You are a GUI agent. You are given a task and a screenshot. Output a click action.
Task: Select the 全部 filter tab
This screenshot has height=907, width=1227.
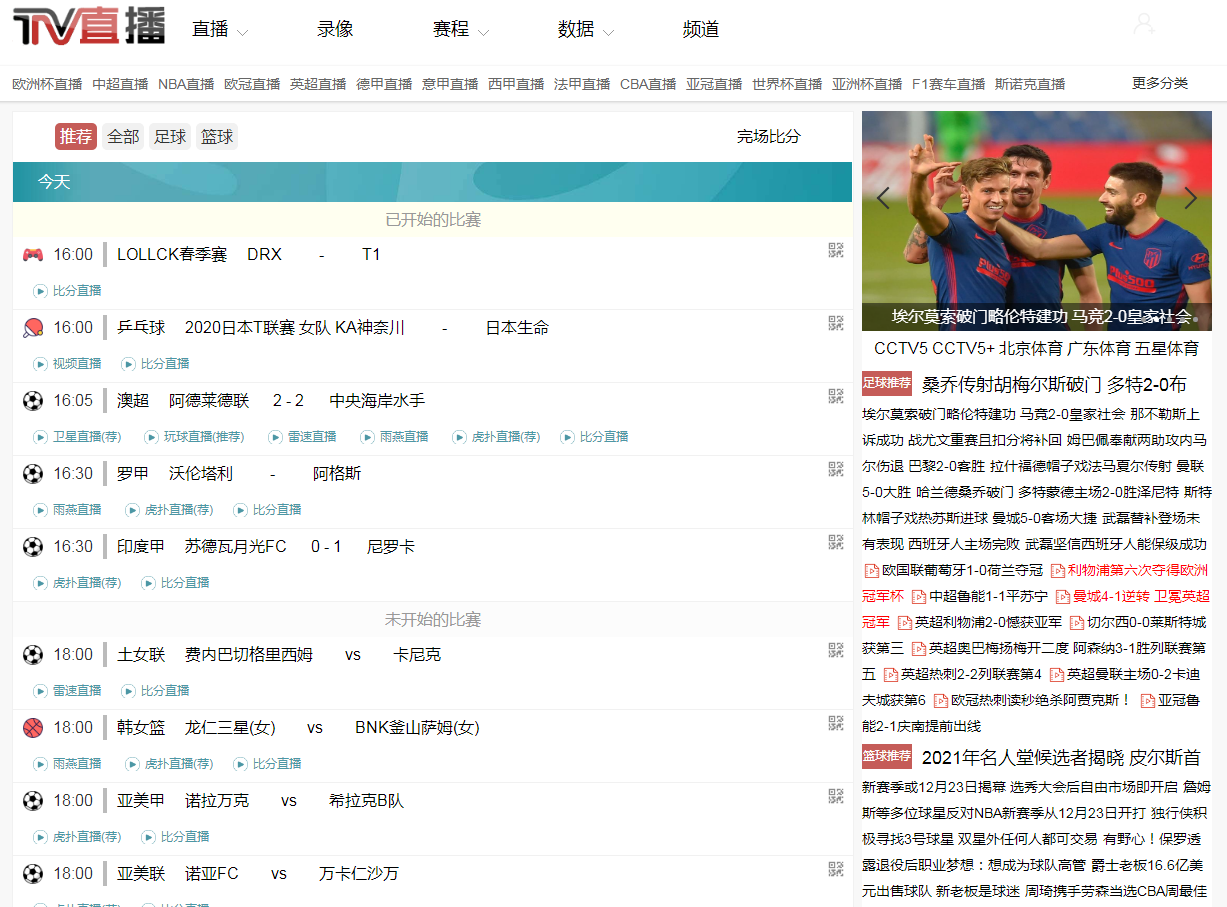pyautogui.click(x=123, y=137)
